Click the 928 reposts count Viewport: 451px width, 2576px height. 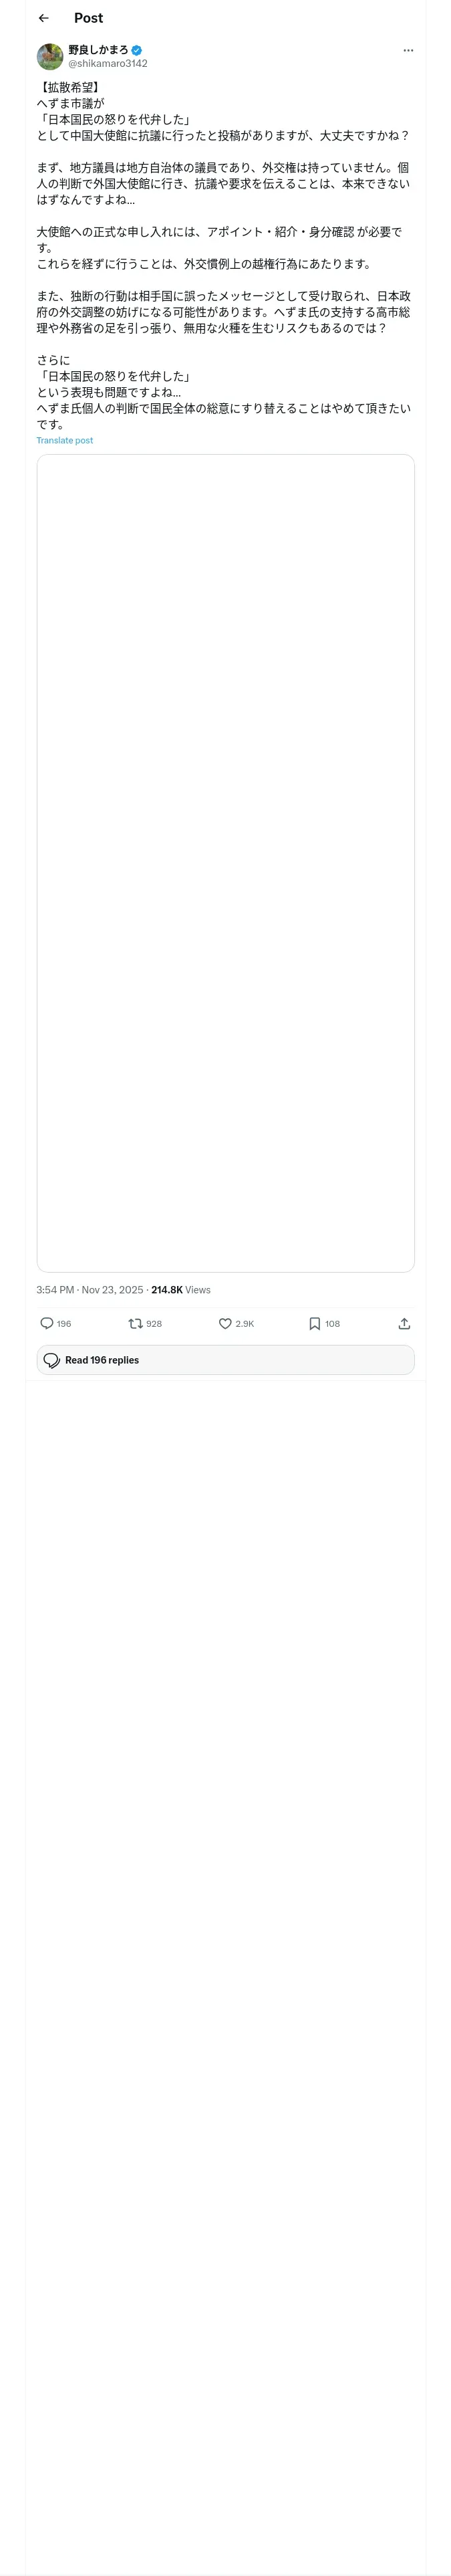(x=154, y=1323)
